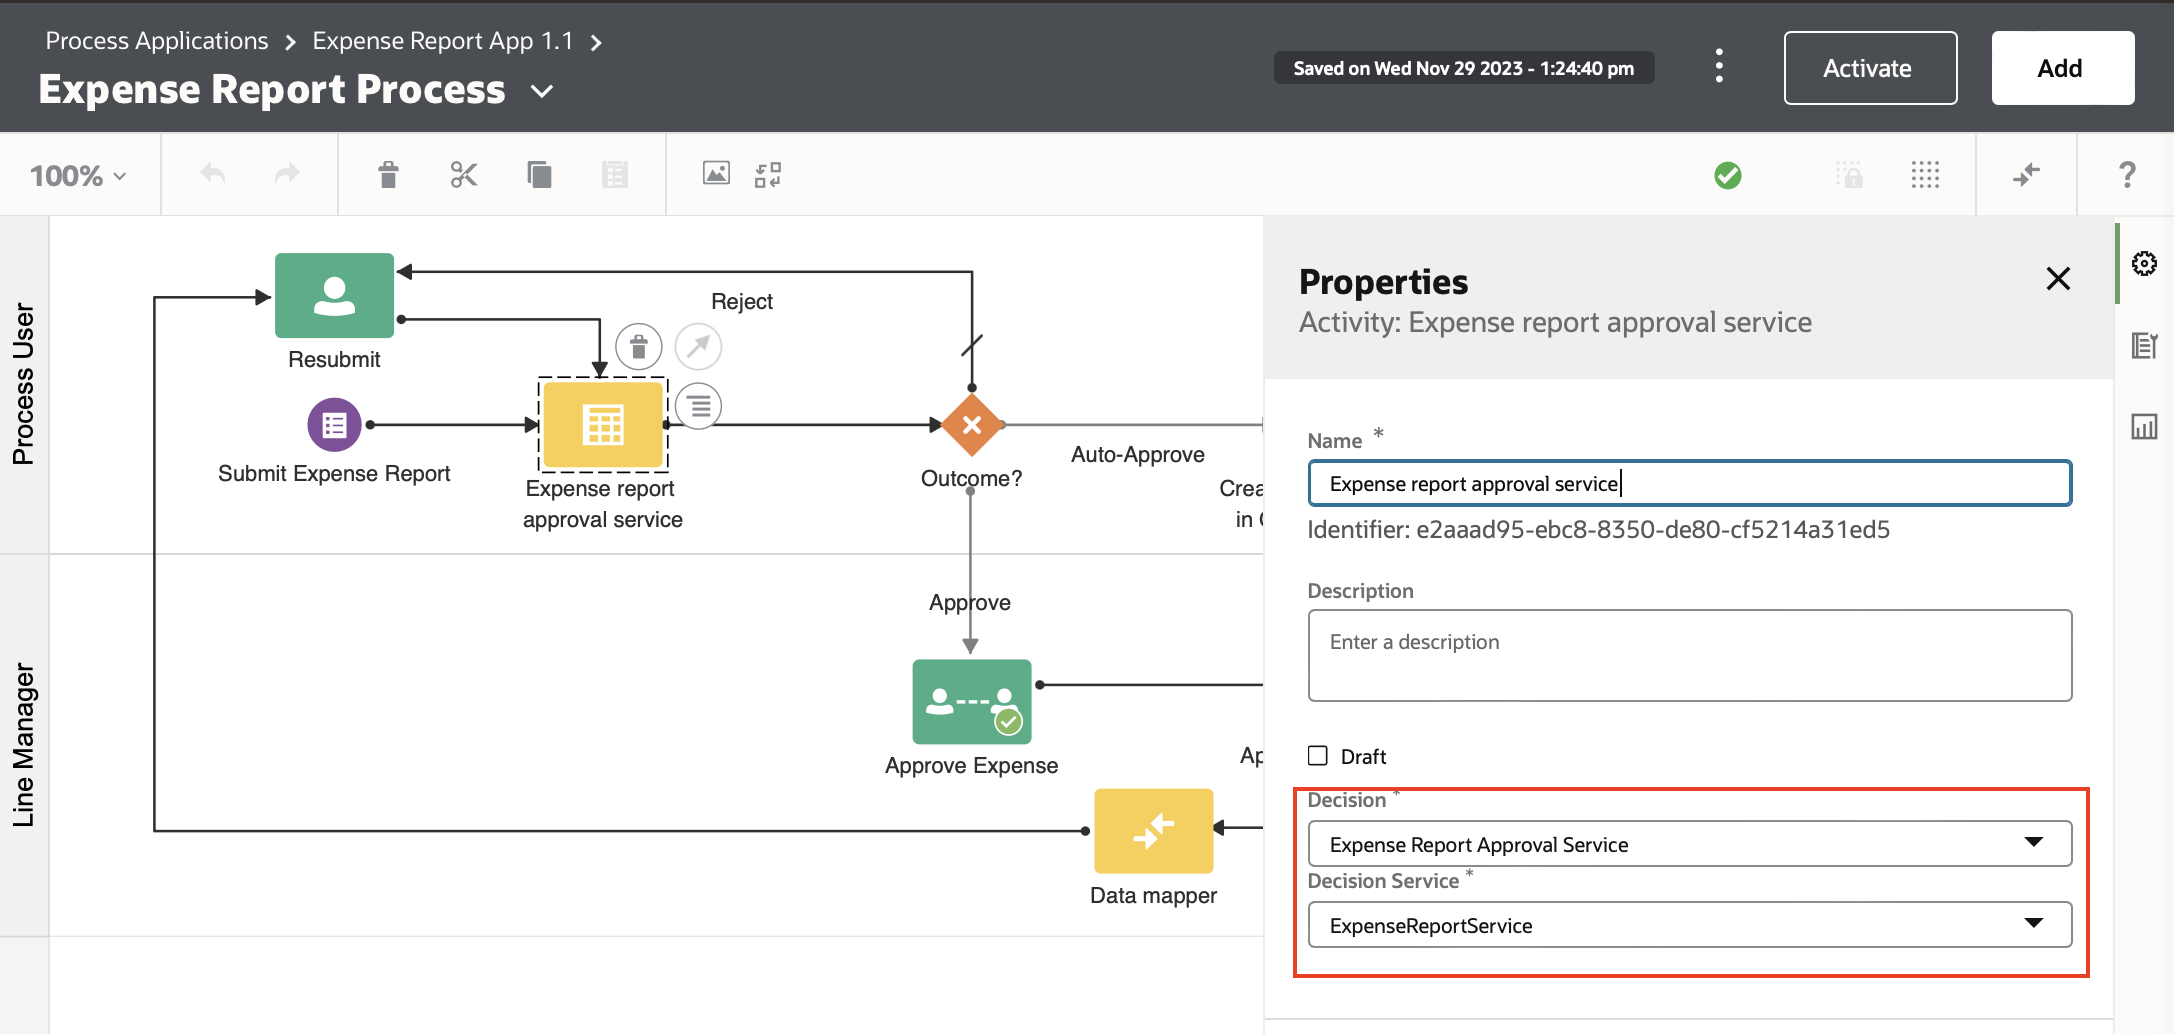This screenshot has height=1034, width=2174.
Task: Open the analytics chart icon on the right sidebar
Action: point(2145,426)
